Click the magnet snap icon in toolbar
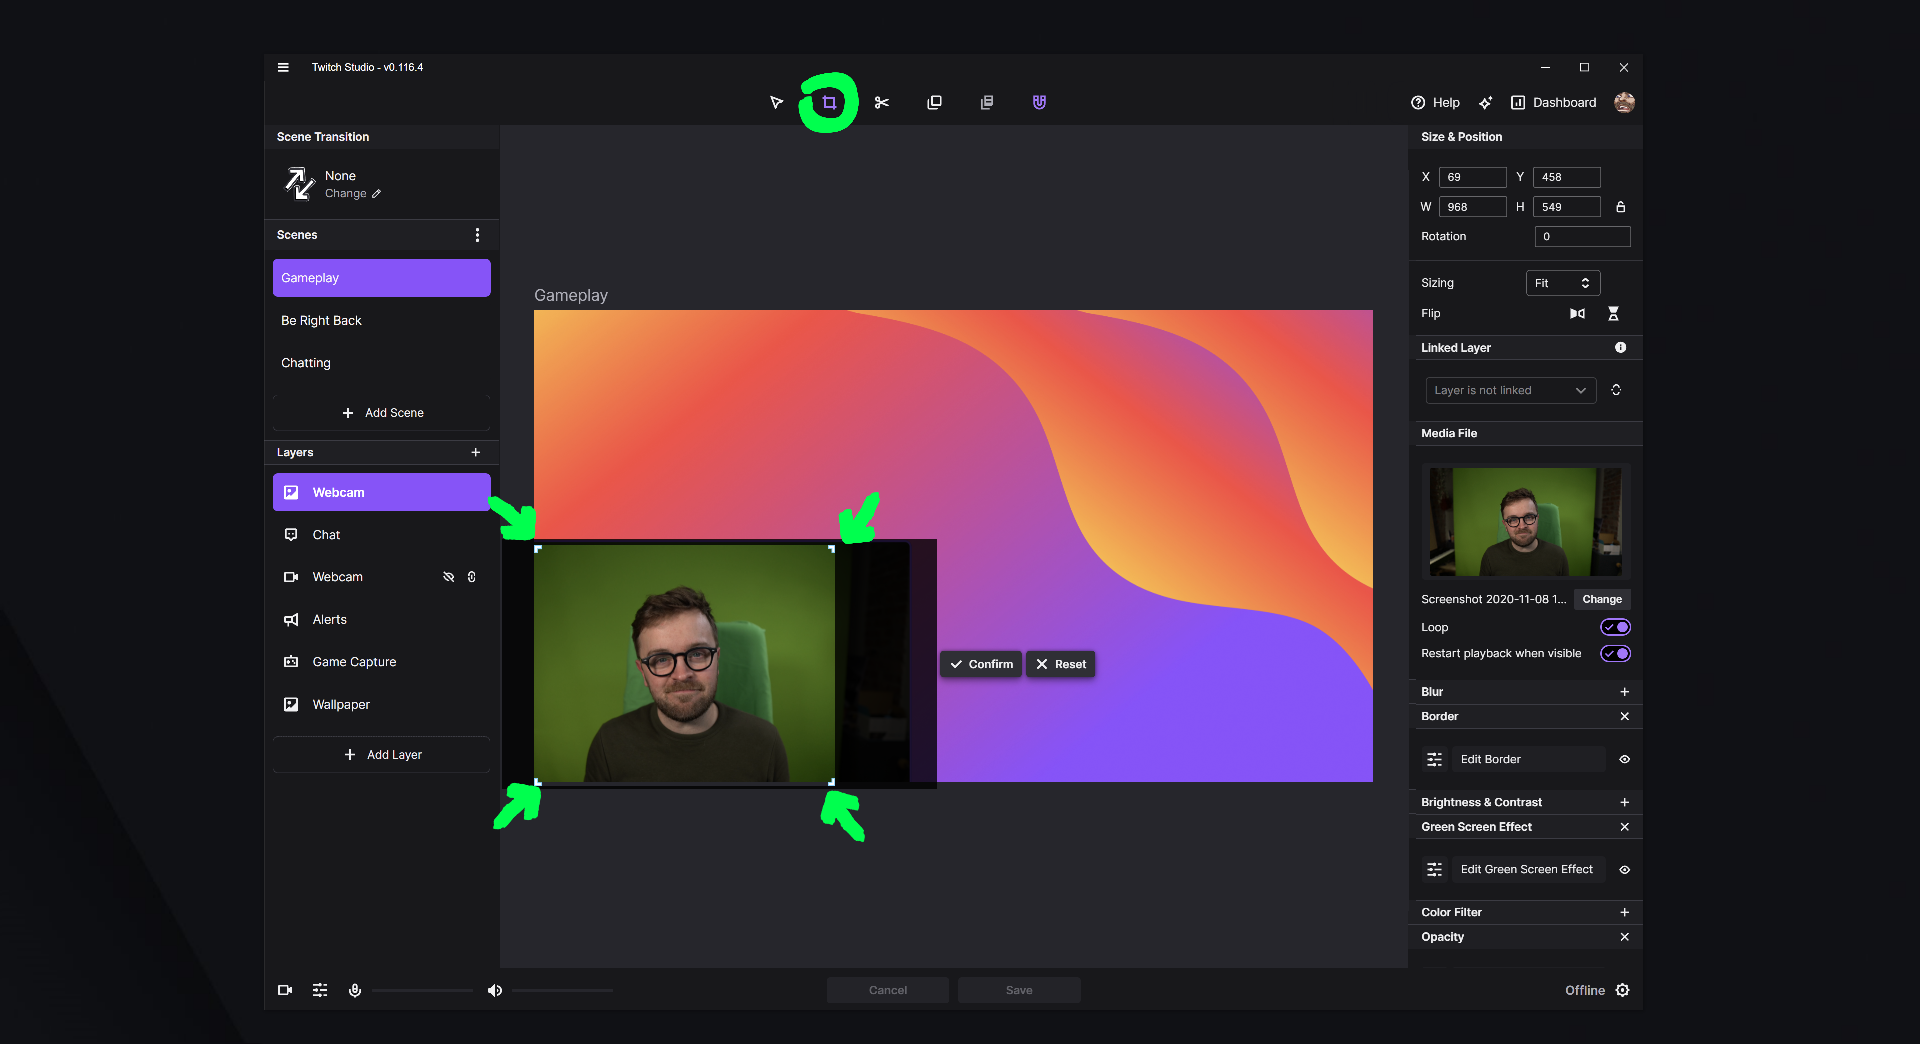The height and width of the screenshot is (1044, 1920). pos(1039,103)
